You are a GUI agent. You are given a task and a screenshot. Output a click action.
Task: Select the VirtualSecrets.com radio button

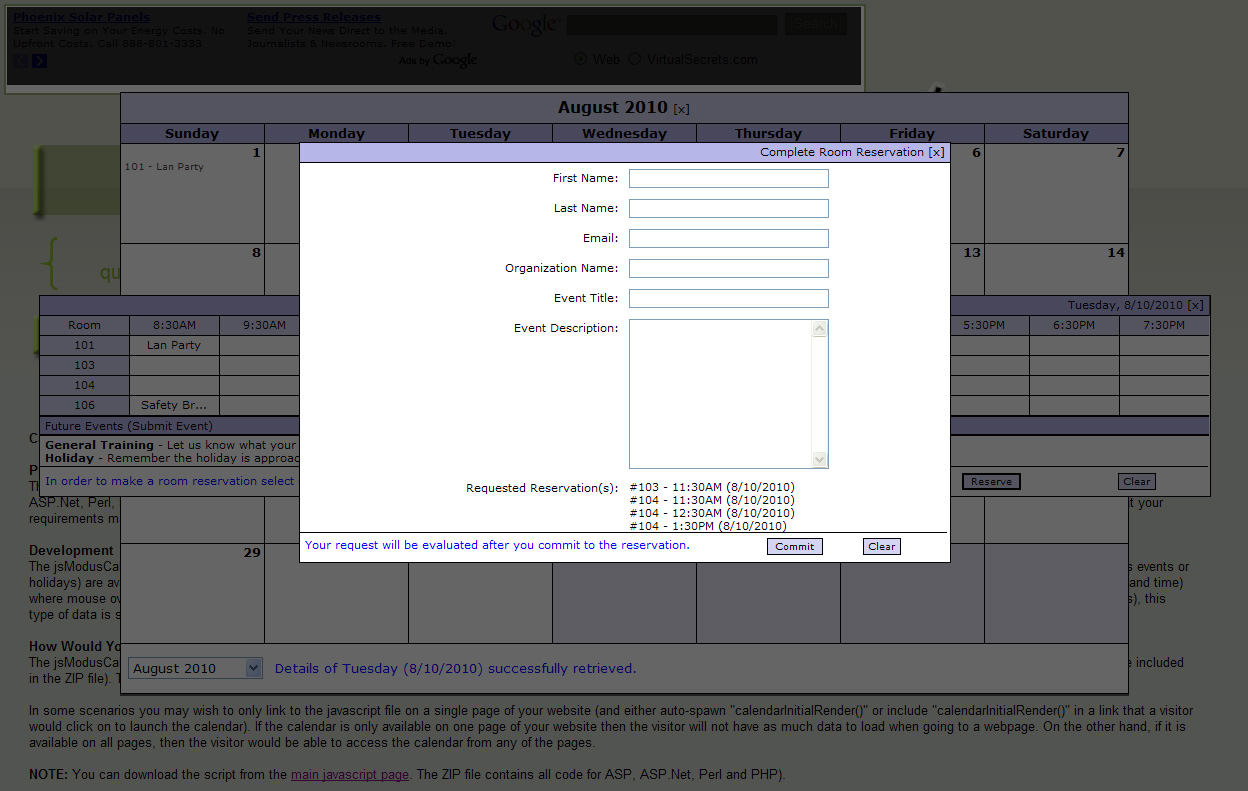[x=634, y=59]
